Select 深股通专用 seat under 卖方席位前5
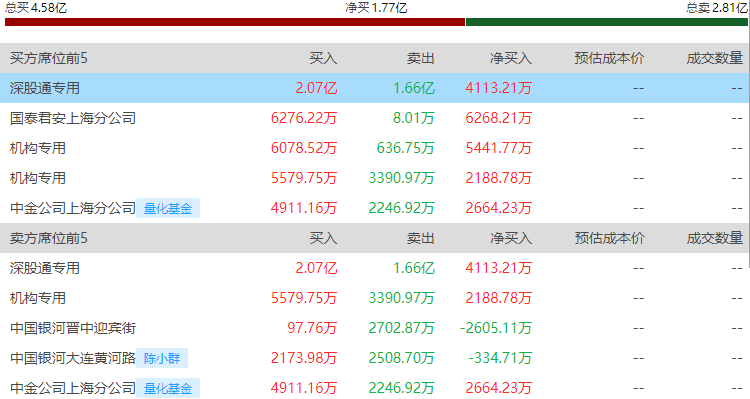Viewport: 750px width, 399px height. point(44,268)
